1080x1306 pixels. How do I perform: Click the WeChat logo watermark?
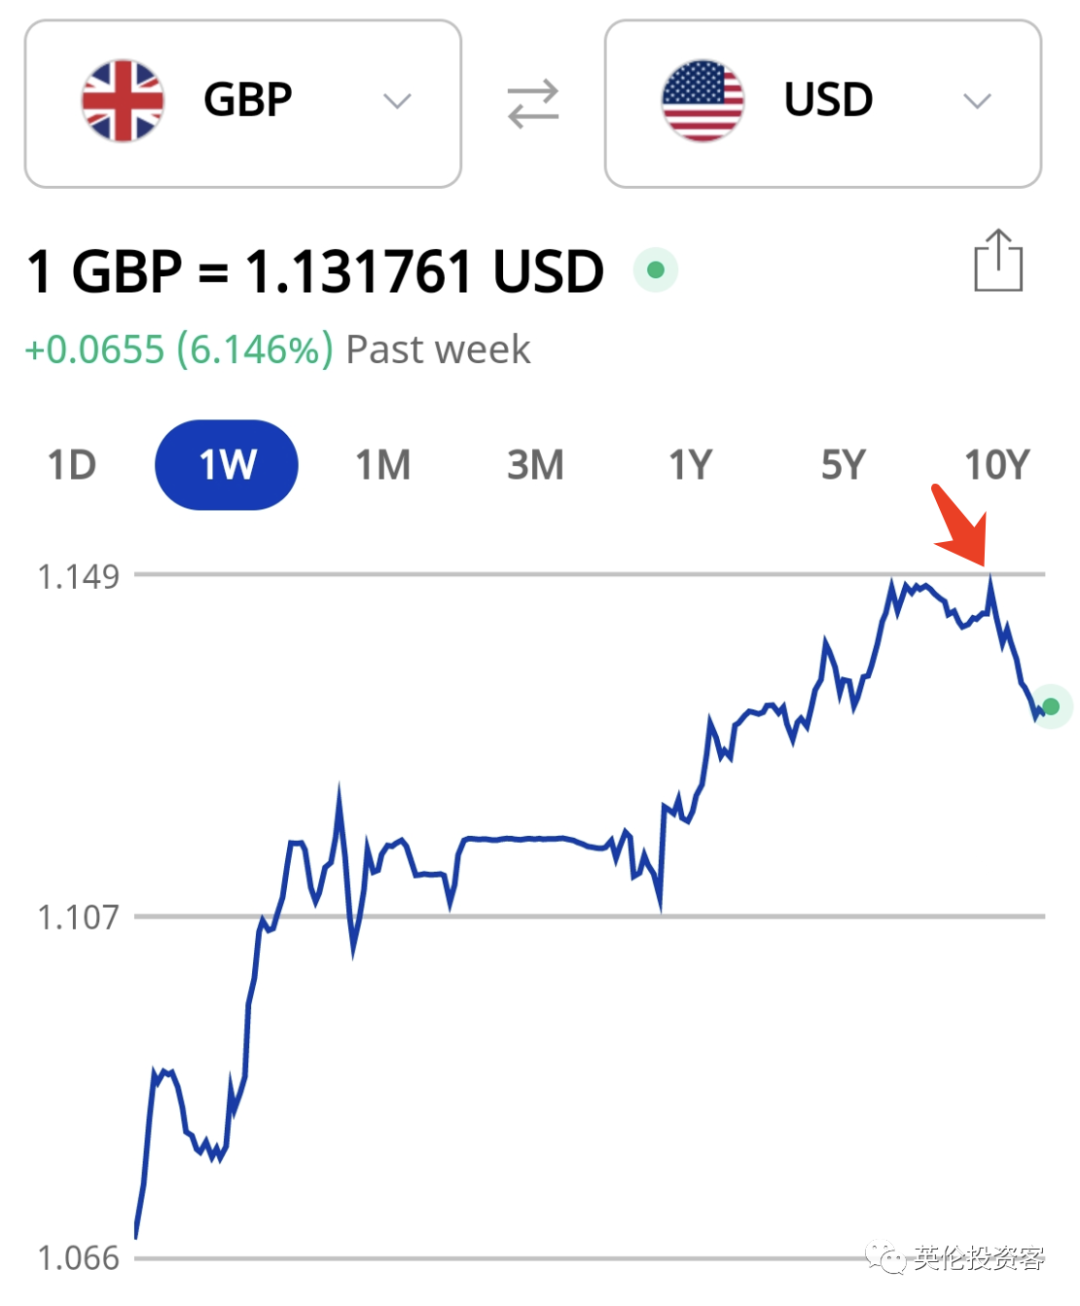point(886,1258)
